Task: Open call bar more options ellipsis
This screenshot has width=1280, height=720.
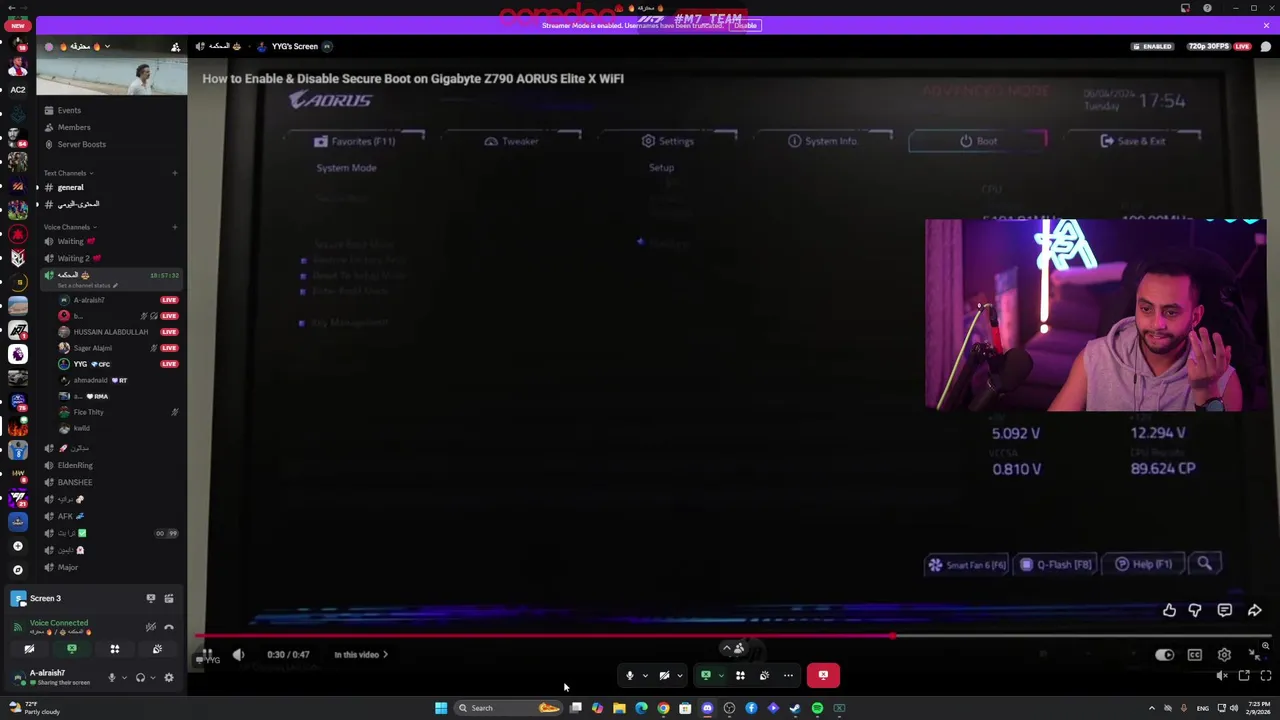Action: (x=788, y=675)
